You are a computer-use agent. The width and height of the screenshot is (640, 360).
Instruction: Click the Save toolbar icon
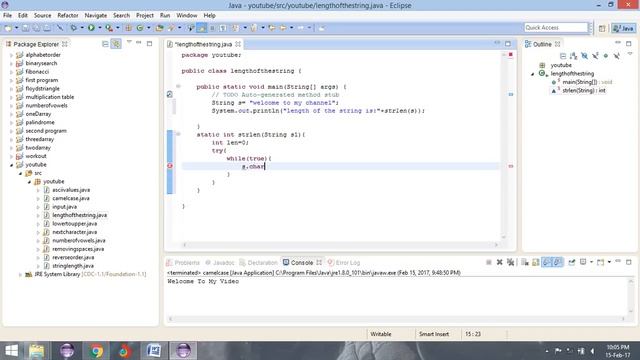click(25, 28)
